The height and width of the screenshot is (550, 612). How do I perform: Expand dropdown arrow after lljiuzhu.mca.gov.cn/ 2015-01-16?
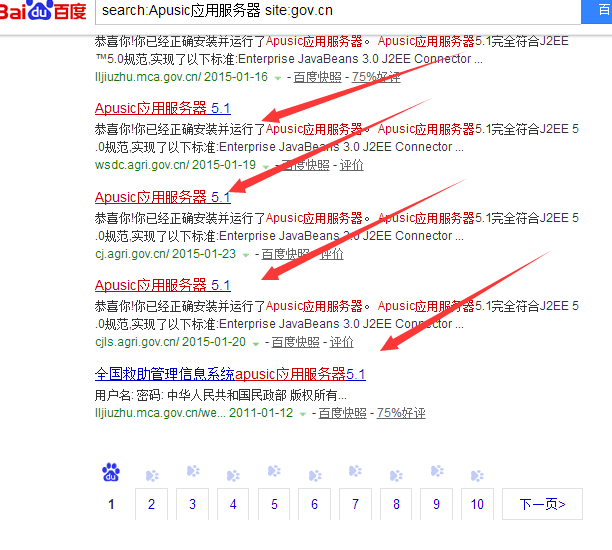[278, 78]
